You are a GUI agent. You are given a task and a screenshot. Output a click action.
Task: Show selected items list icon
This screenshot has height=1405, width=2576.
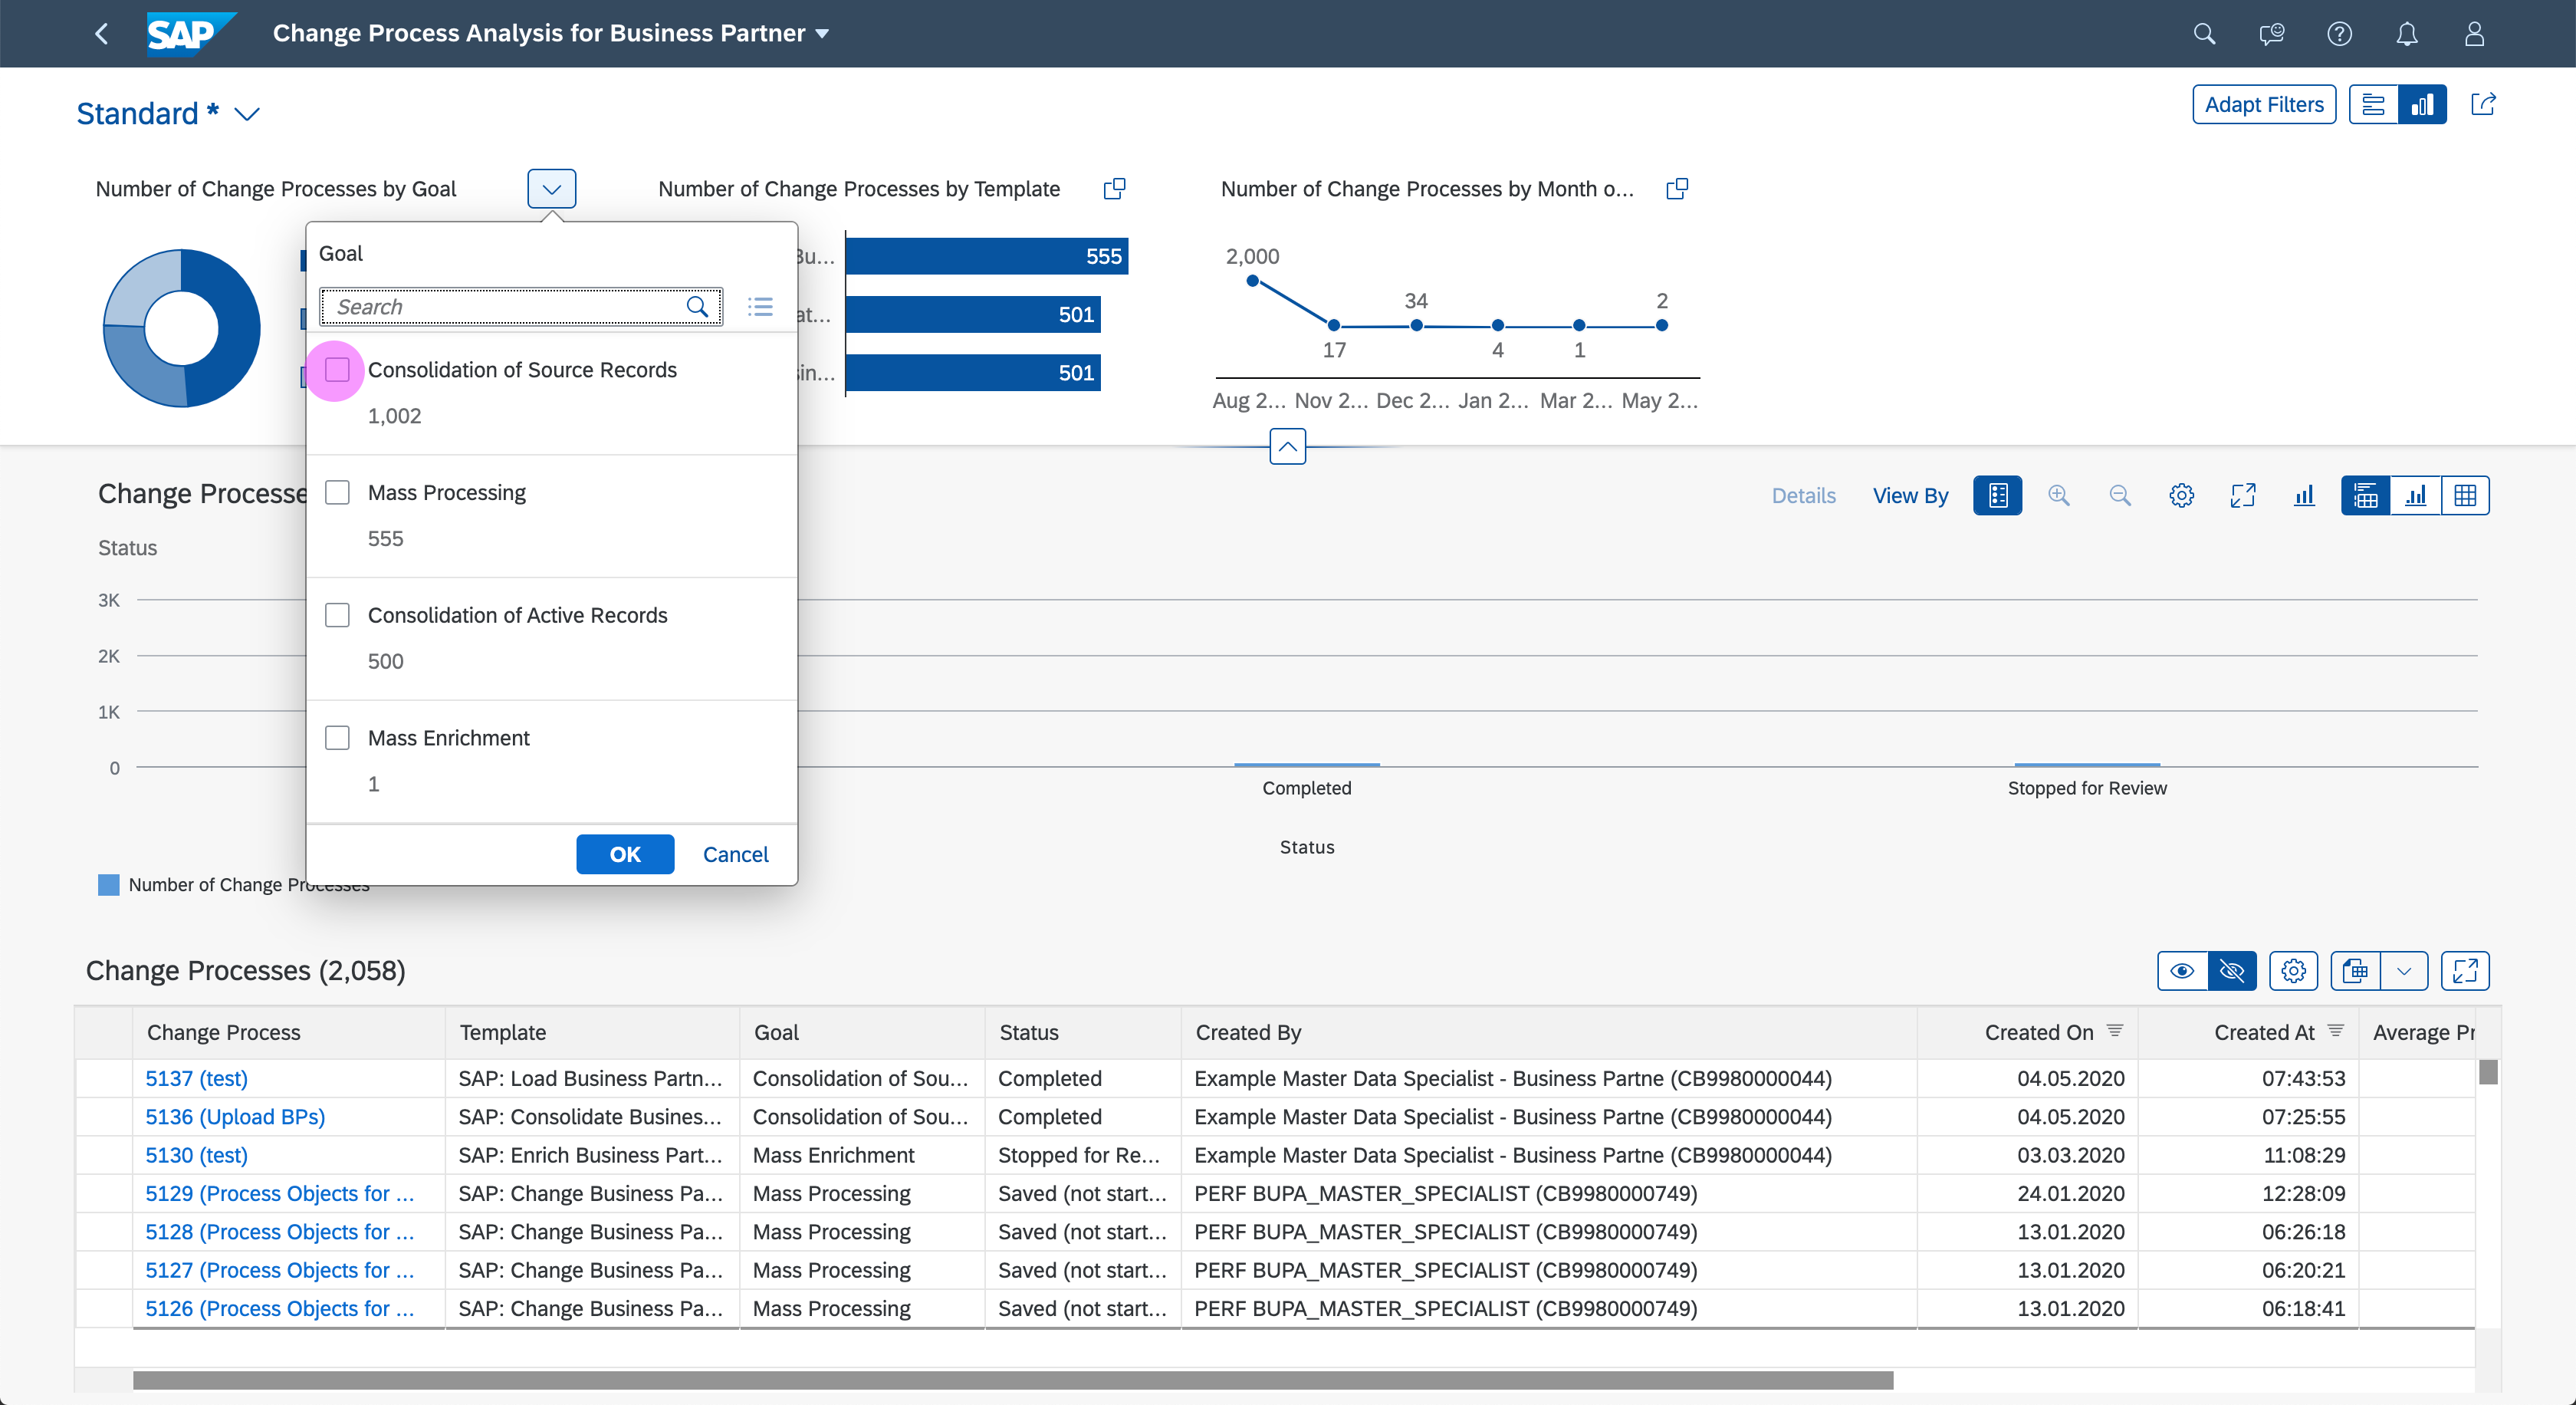point(760,307)
